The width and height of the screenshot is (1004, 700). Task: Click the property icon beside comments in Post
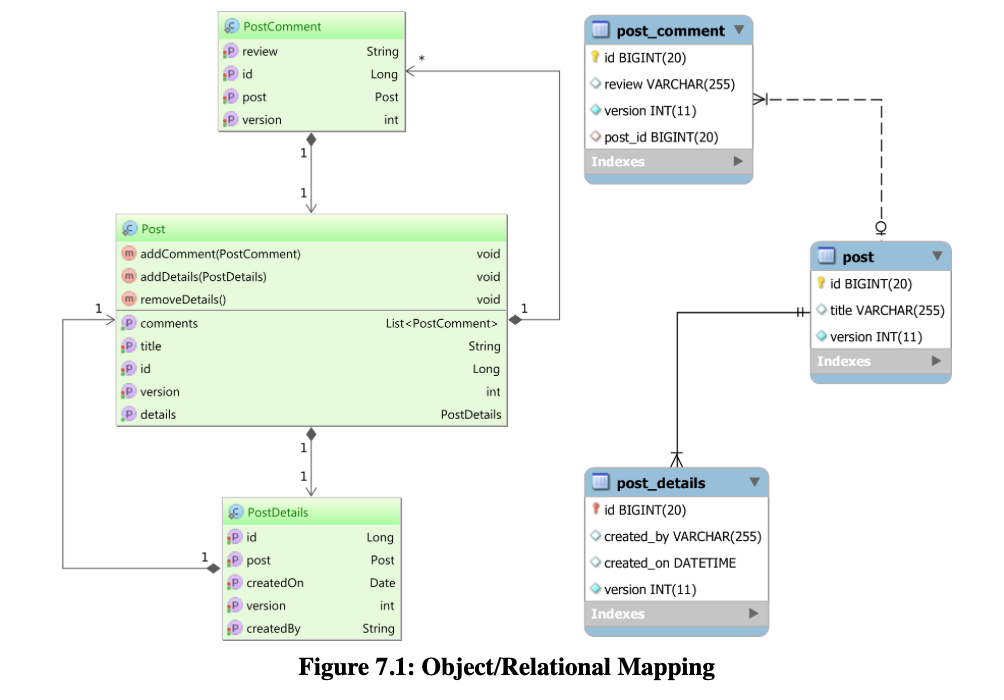pos(129,323)
